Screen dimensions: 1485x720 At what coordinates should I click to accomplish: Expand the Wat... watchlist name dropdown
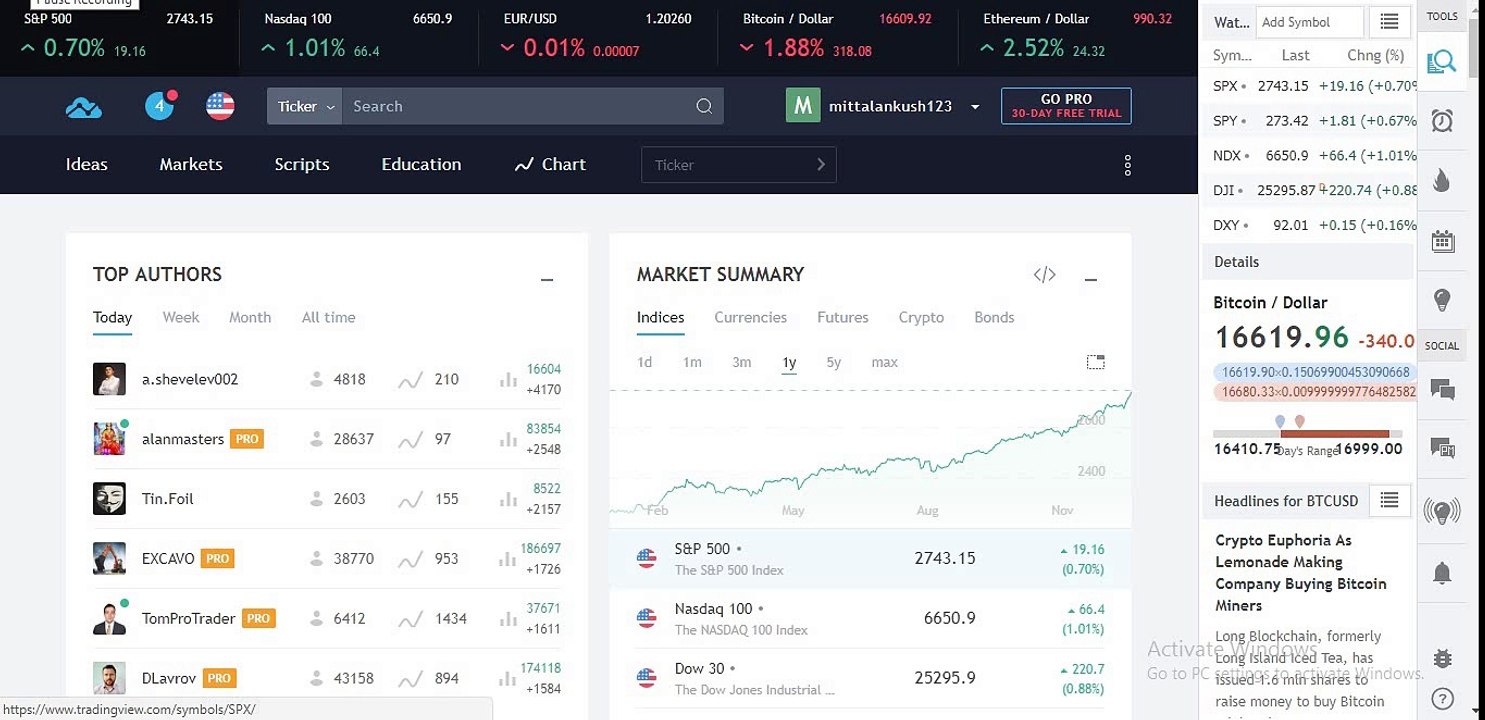[1229, 22]
